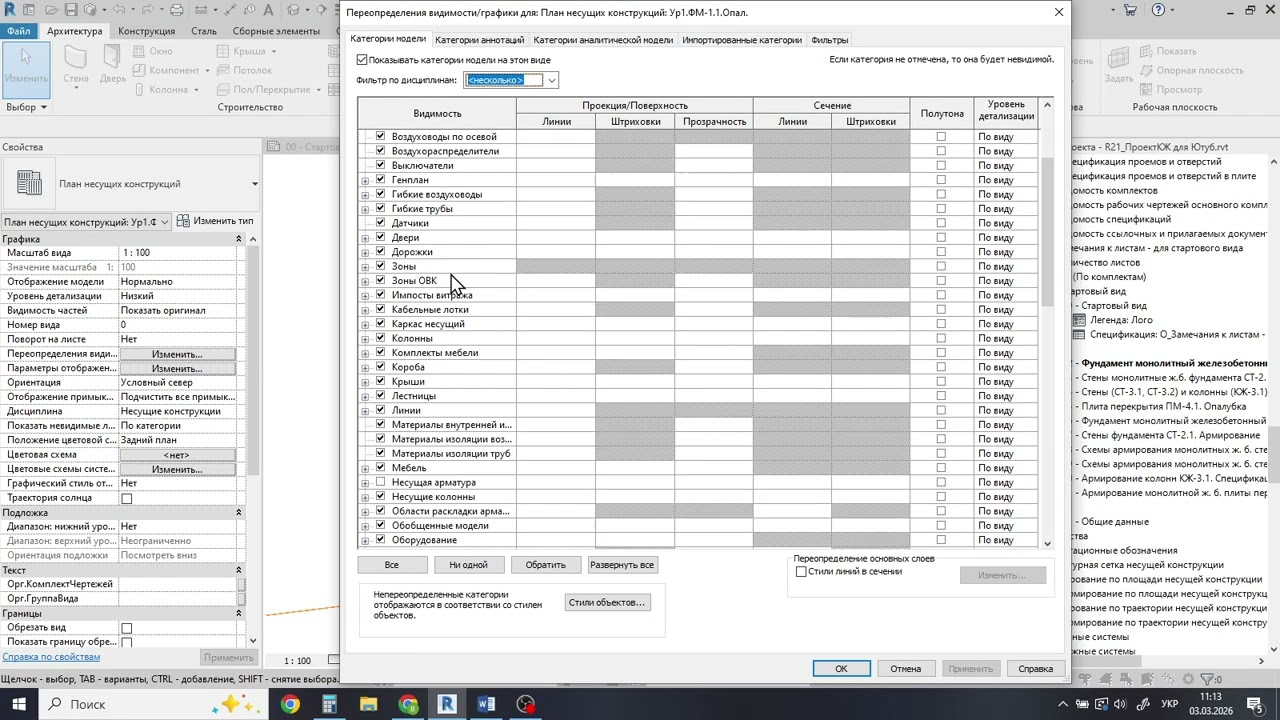Open the Файл menu

coord(18,31)
